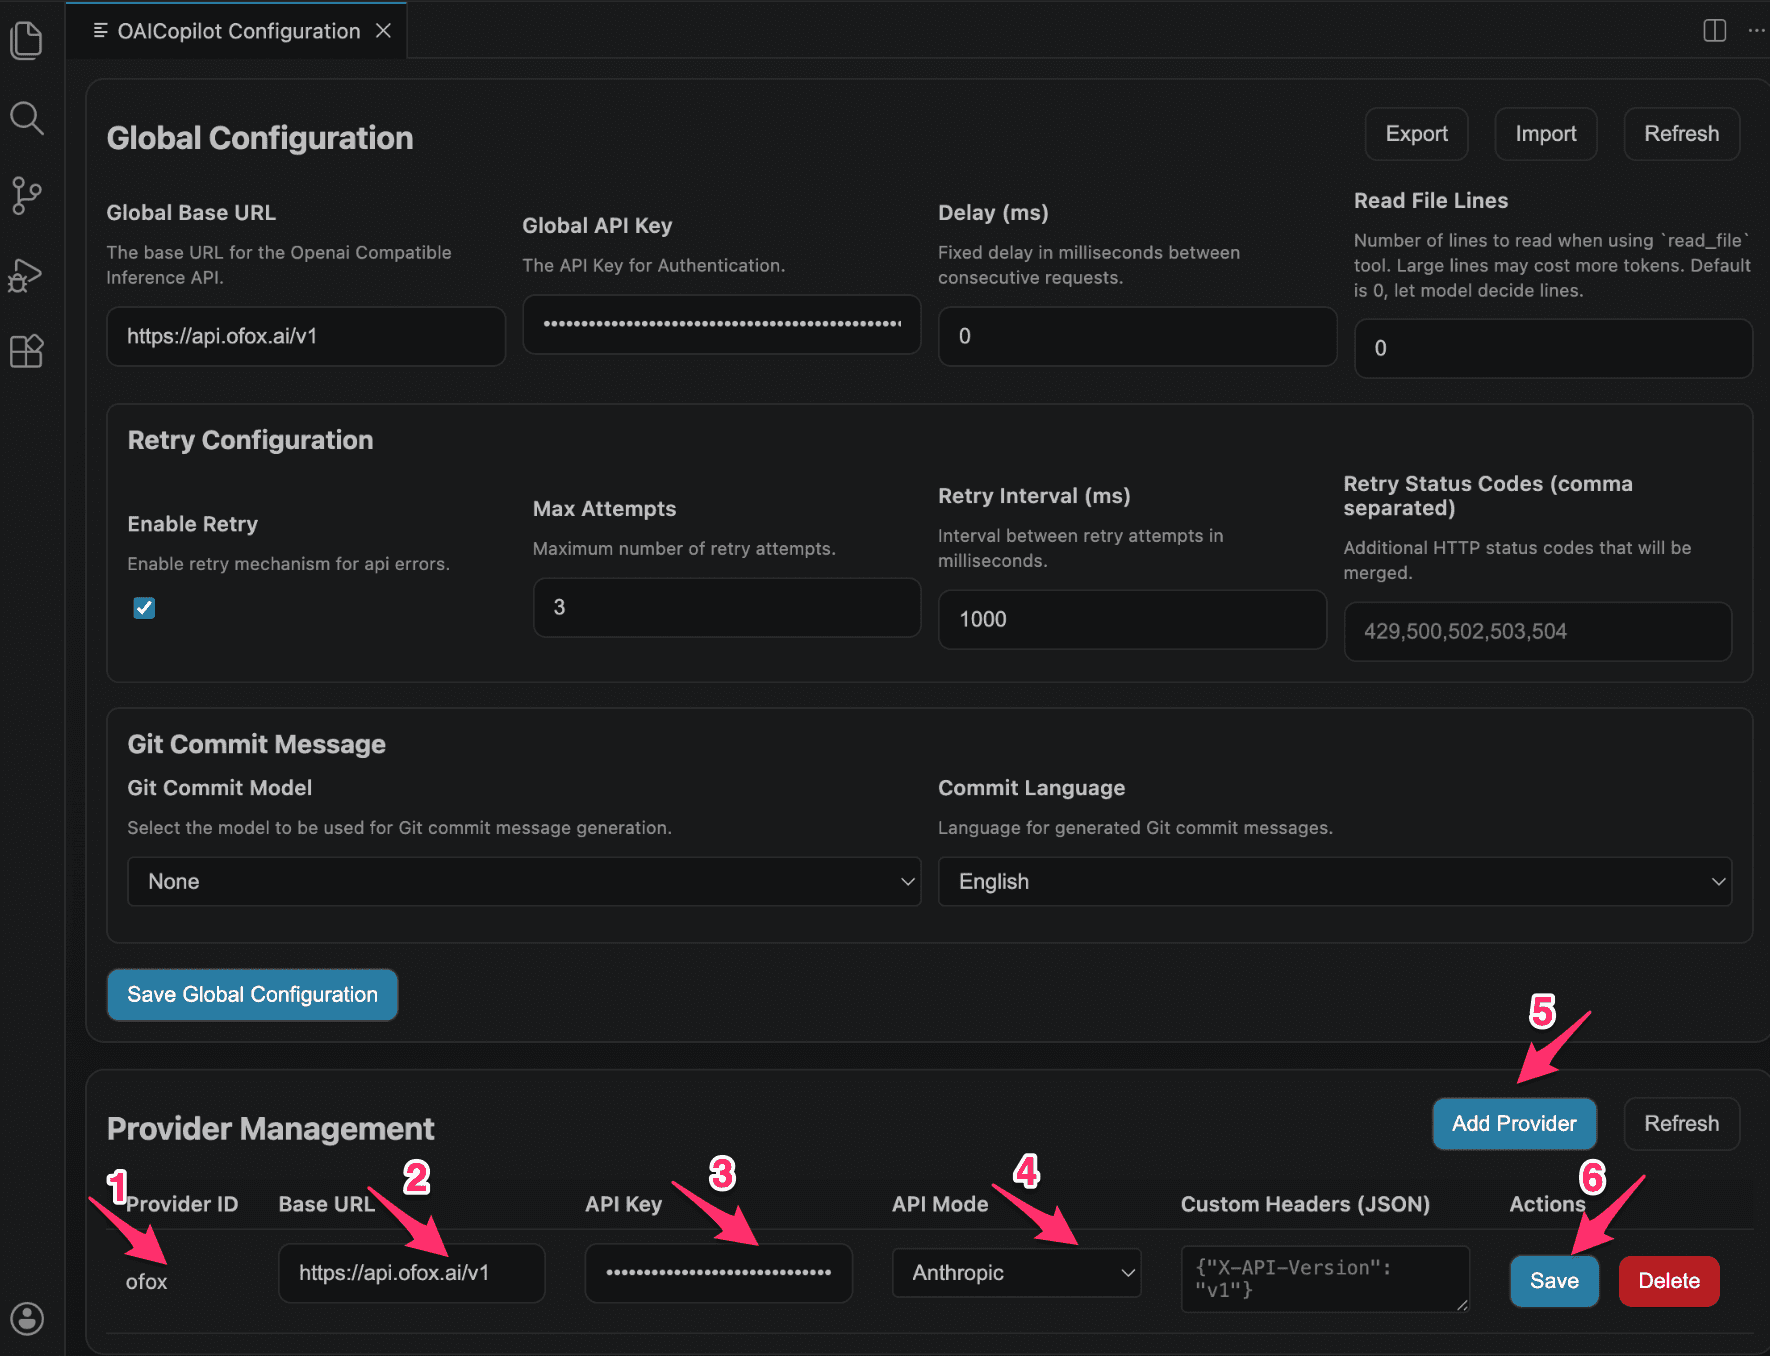The width and height of the screenshot is (1770, 1356).
Task: Open the Run and Debug view
Action: (x=26, y=274)
